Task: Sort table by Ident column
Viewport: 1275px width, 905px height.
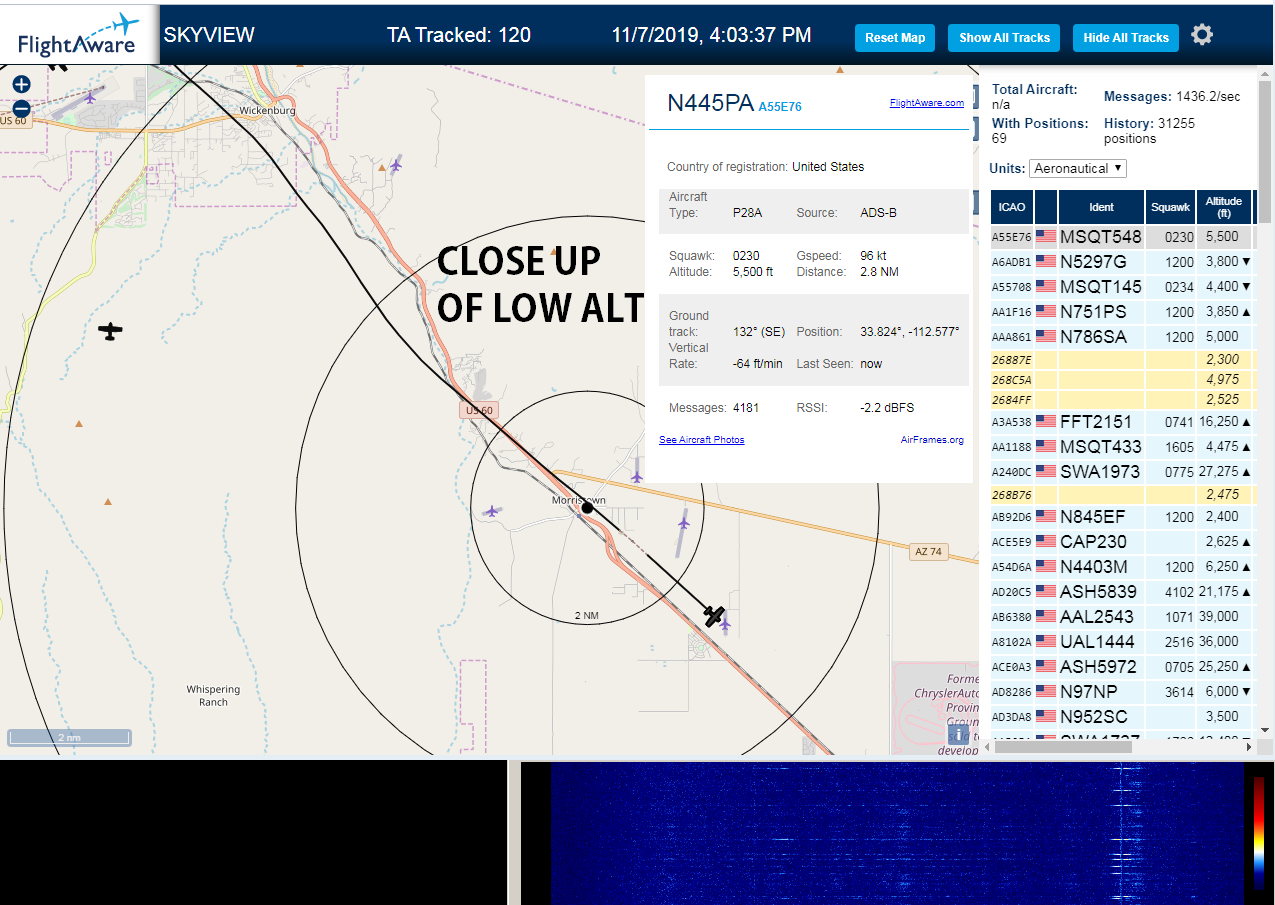Action: [x=1101, y=207]
